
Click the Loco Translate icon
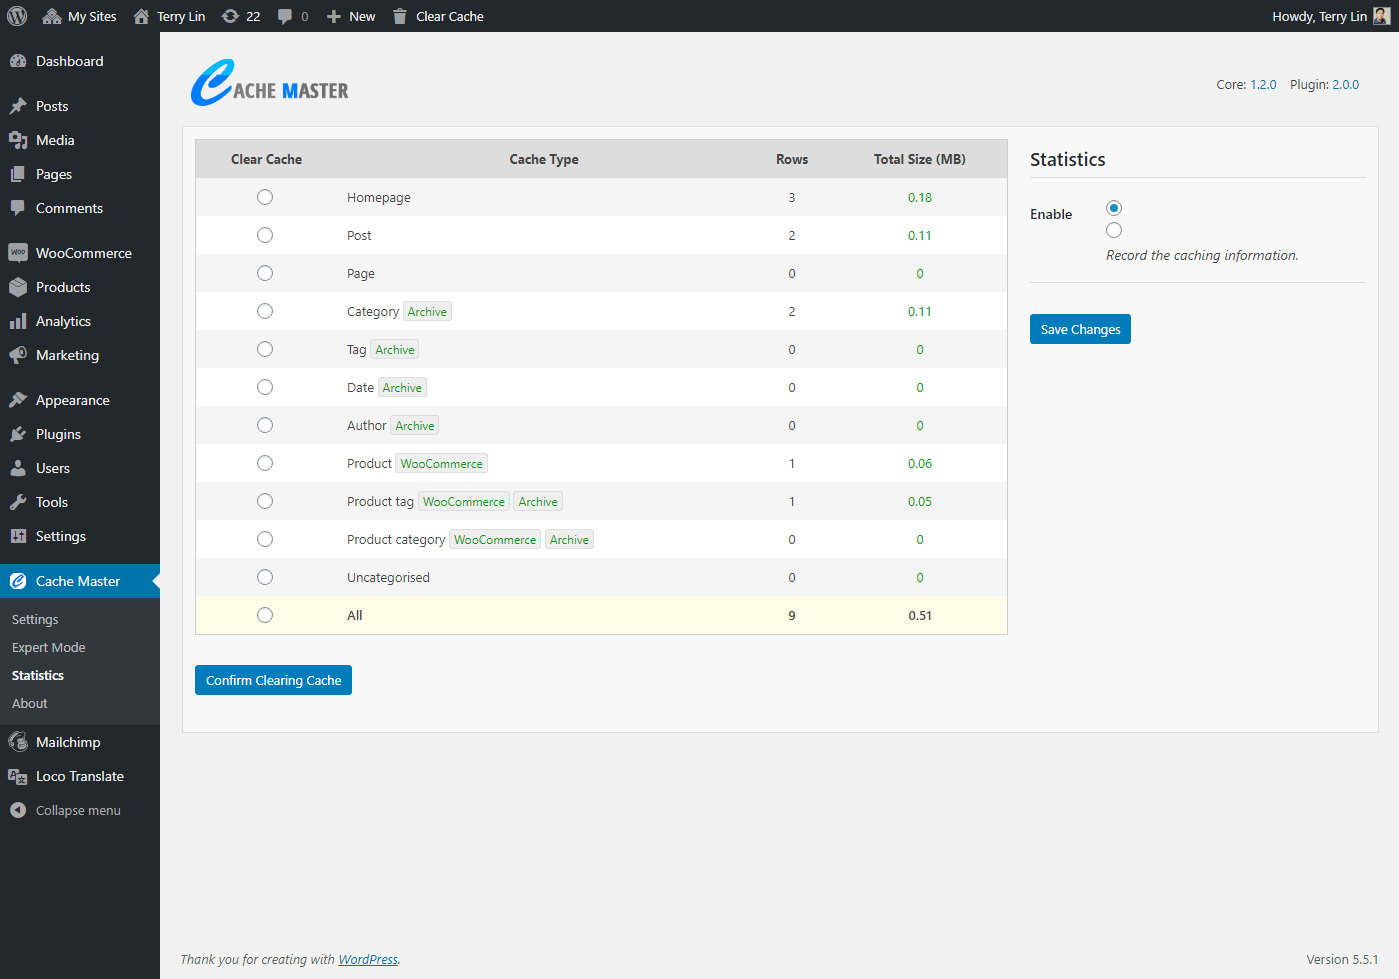pyautogui.click(x=18, y=776)
